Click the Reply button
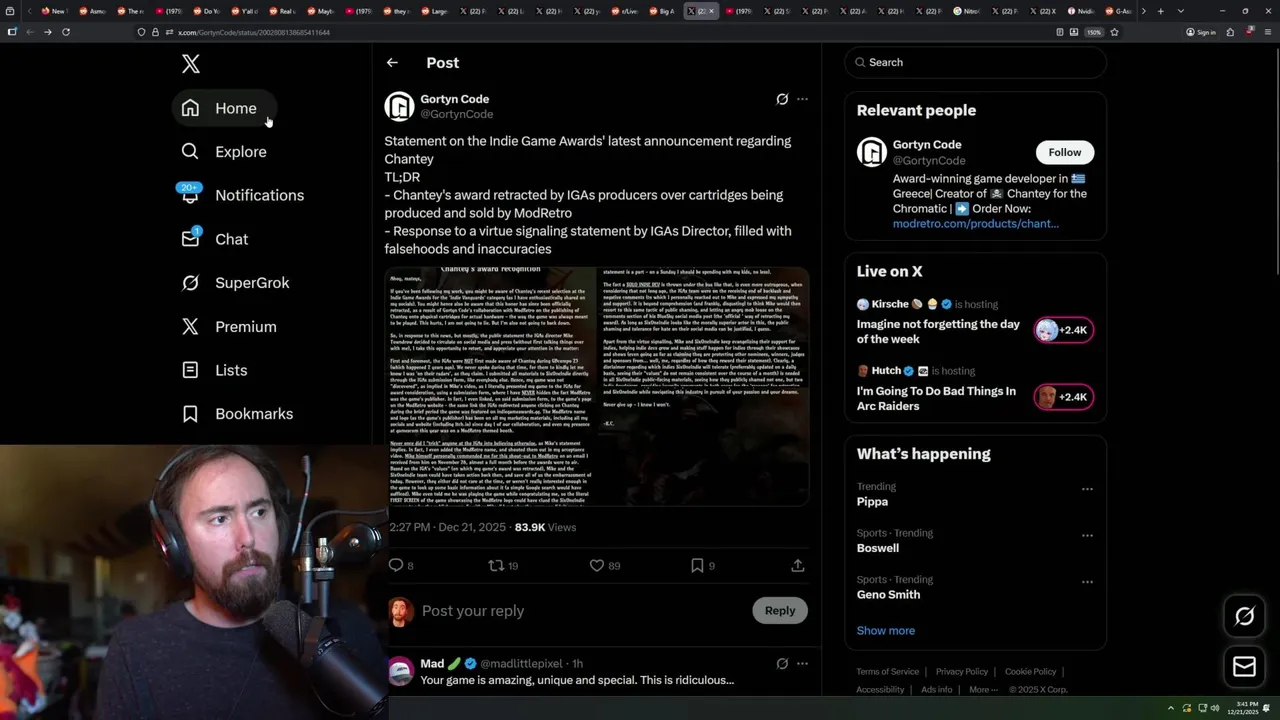This screenshot has width=1280, height=720. click(780, 611)
